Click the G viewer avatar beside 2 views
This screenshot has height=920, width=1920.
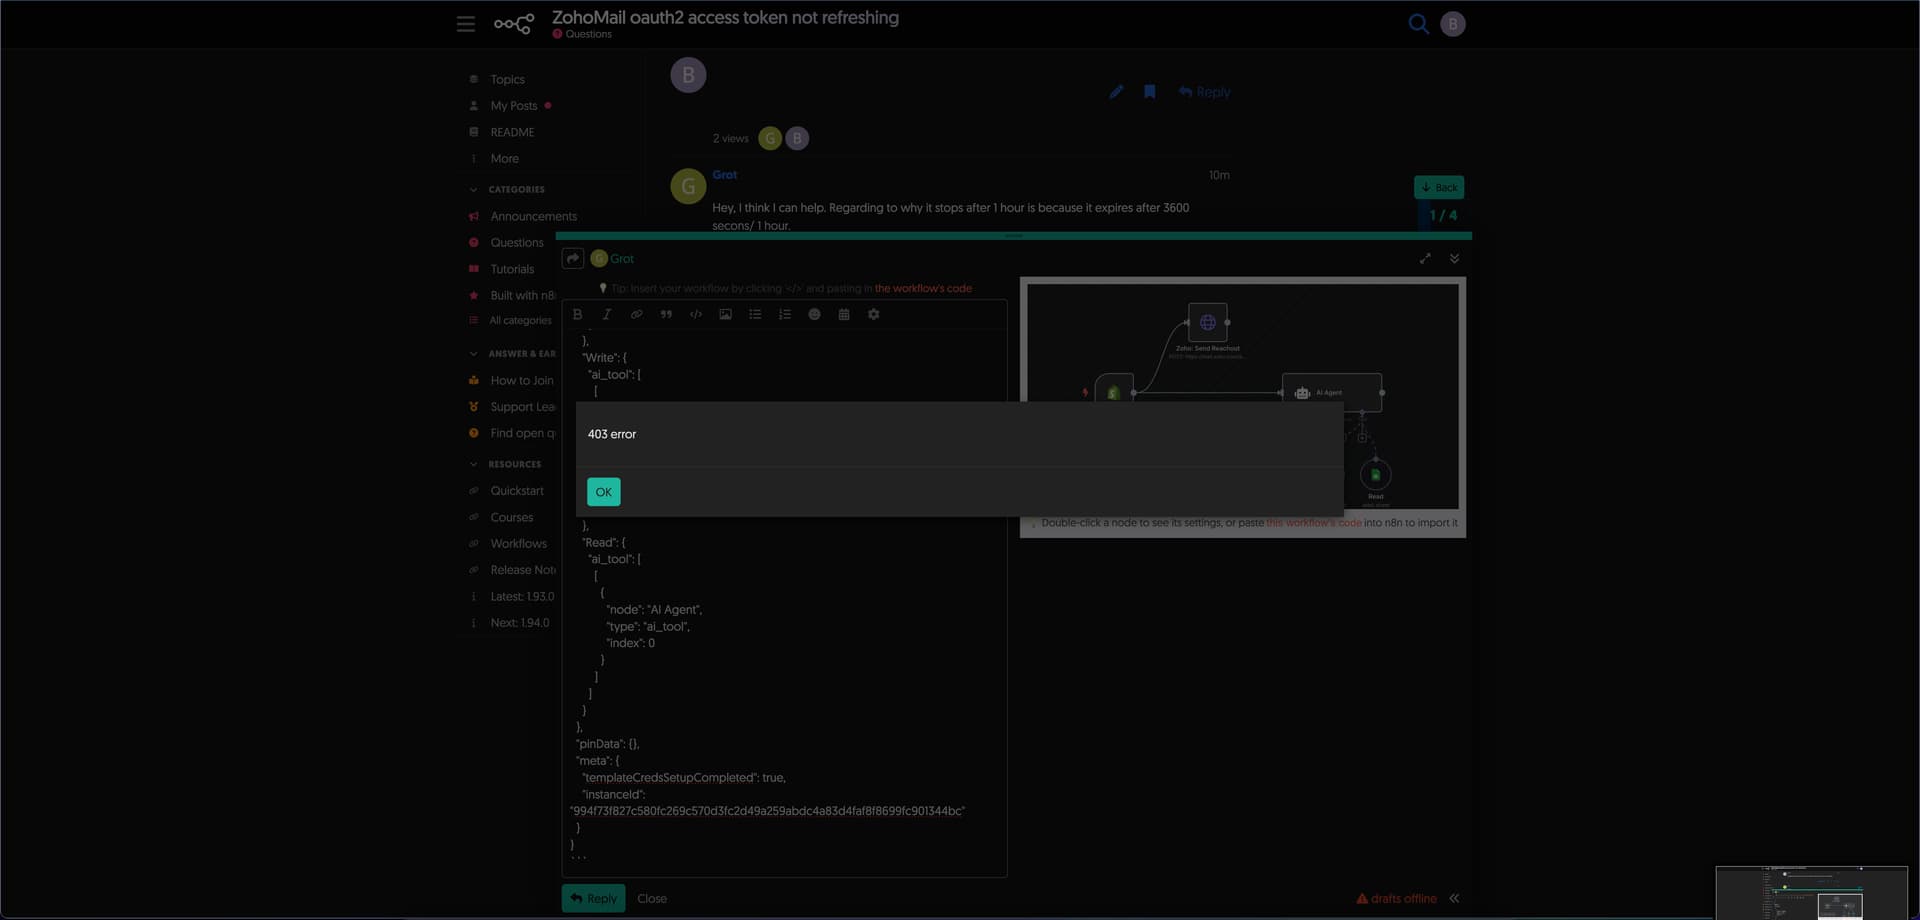click(770, 138)
